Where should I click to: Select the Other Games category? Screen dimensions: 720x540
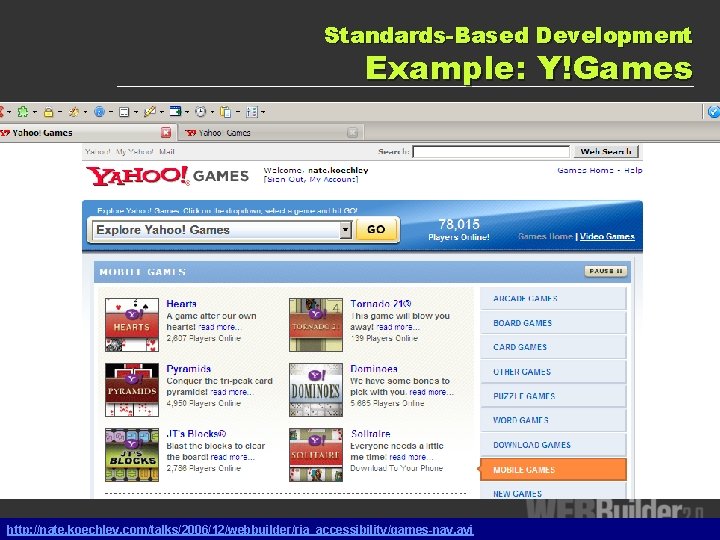553,371
